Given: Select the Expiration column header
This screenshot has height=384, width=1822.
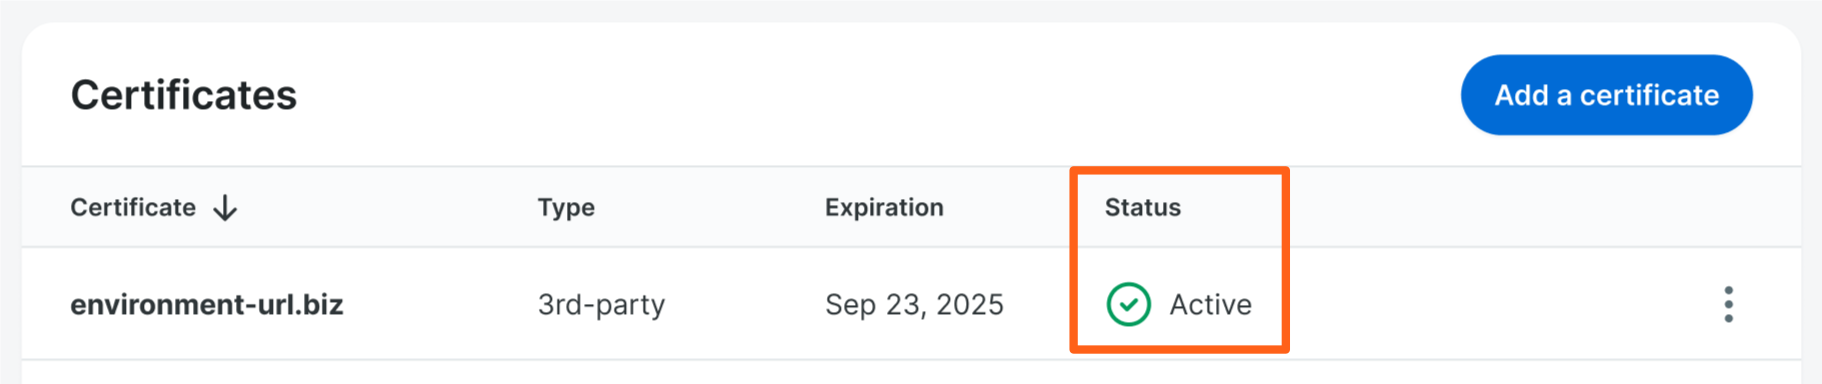Looking at the screenshot, I should (884, 207).
